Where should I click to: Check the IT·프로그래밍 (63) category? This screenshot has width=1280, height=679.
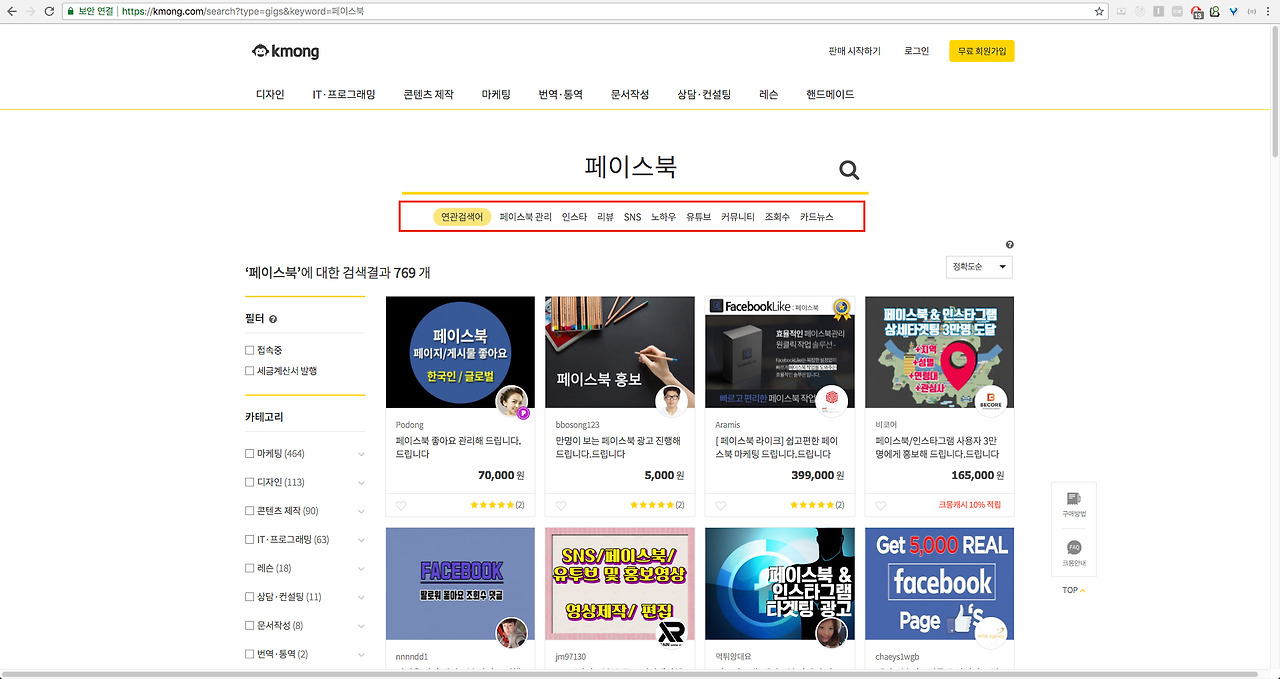point(249,540)
